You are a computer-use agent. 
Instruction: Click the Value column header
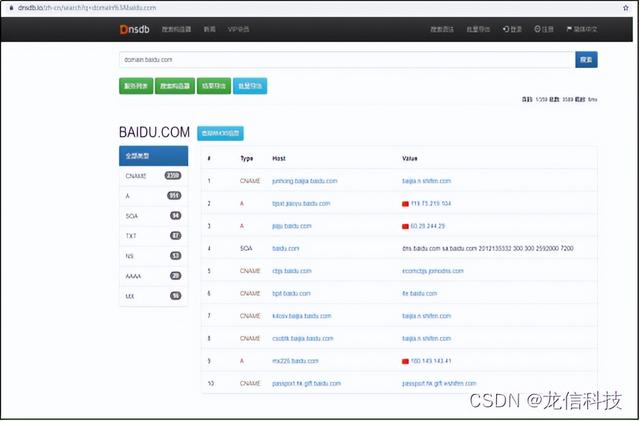(409, 158)
